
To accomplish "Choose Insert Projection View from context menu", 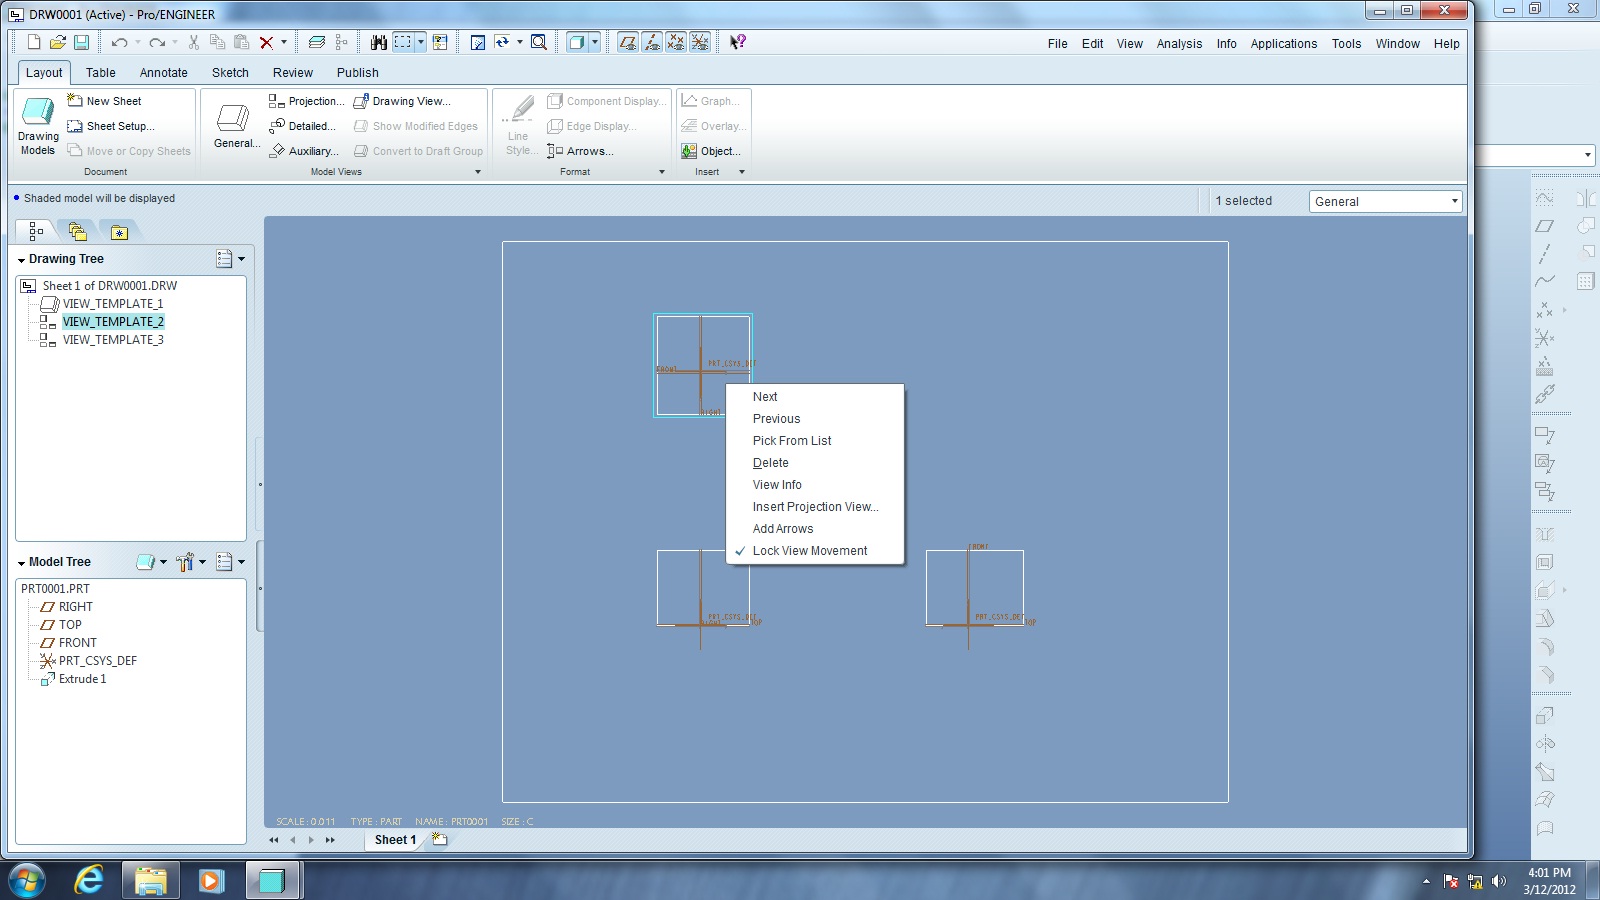I will (x=815, y=507).
